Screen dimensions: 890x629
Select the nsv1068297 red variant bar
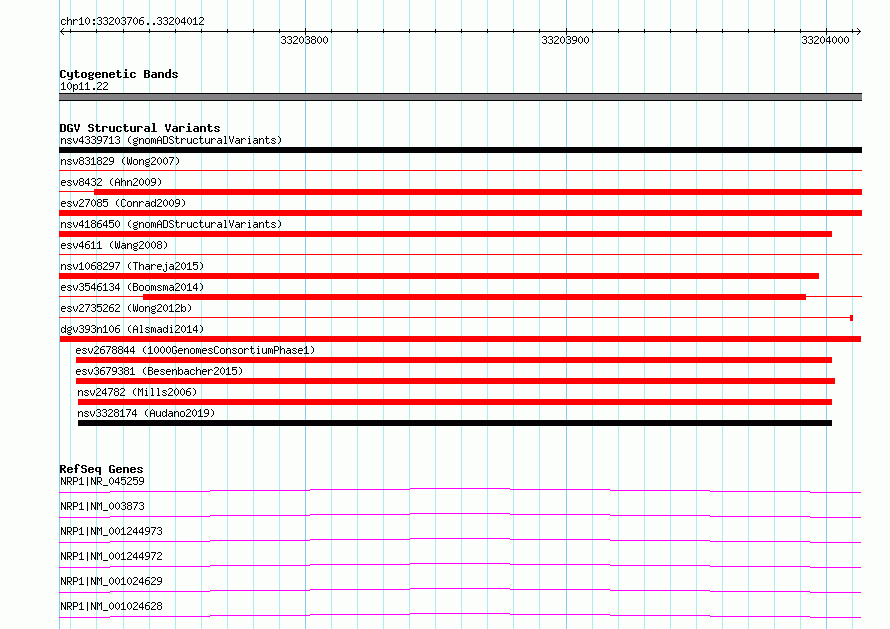coord(439,276)
